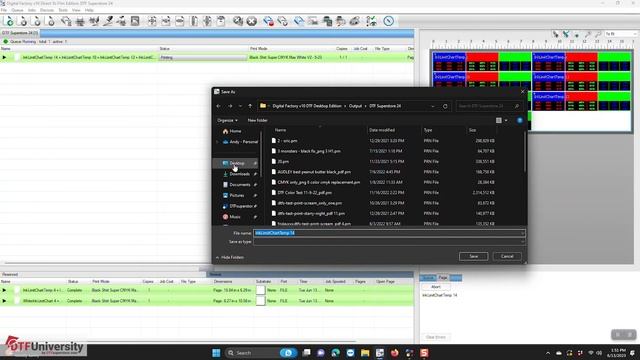Expand the Andy - Personal tree node
Viewport: 640px width, 360px height.
click(x=217, y=142)
